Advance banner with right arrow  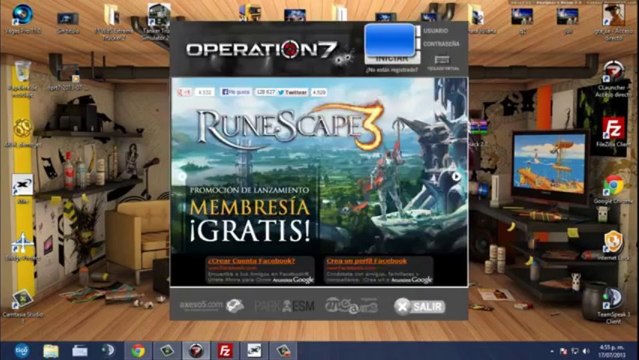pos(456,177)
